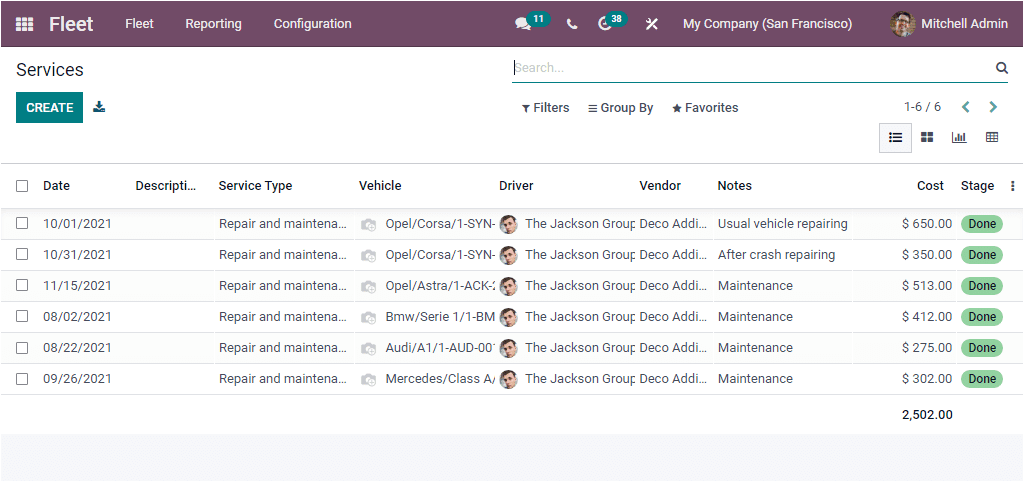Switch to pivot view icon
1024x482 pixels.
992,137
